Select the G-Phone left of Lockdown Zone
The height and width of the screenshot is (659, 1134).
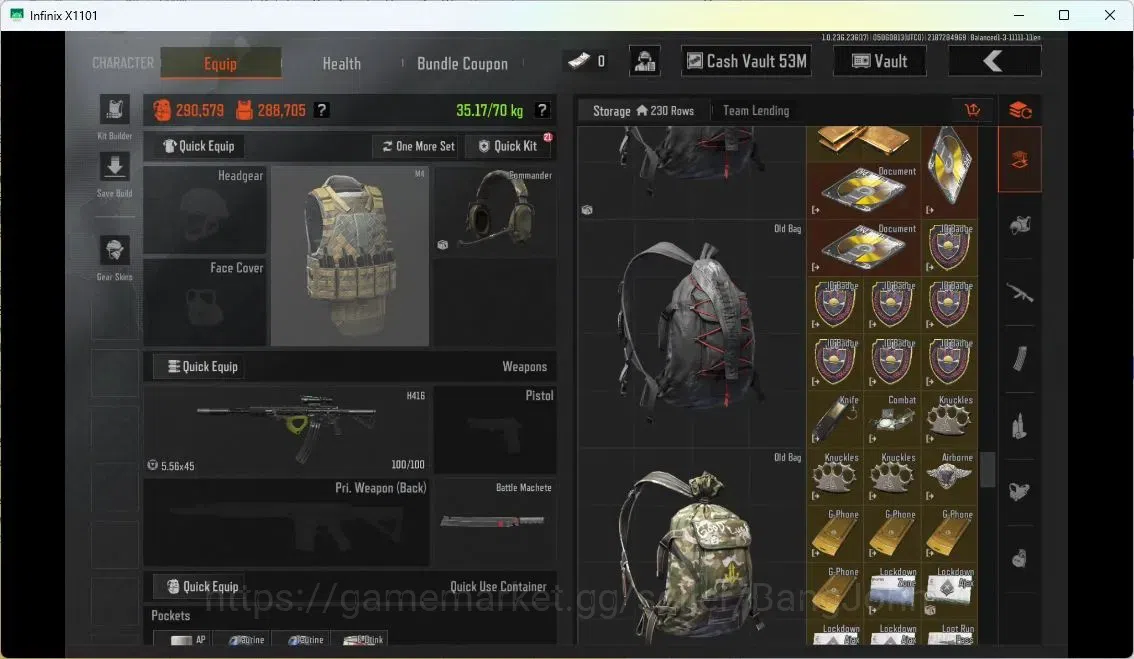point(835,591)
